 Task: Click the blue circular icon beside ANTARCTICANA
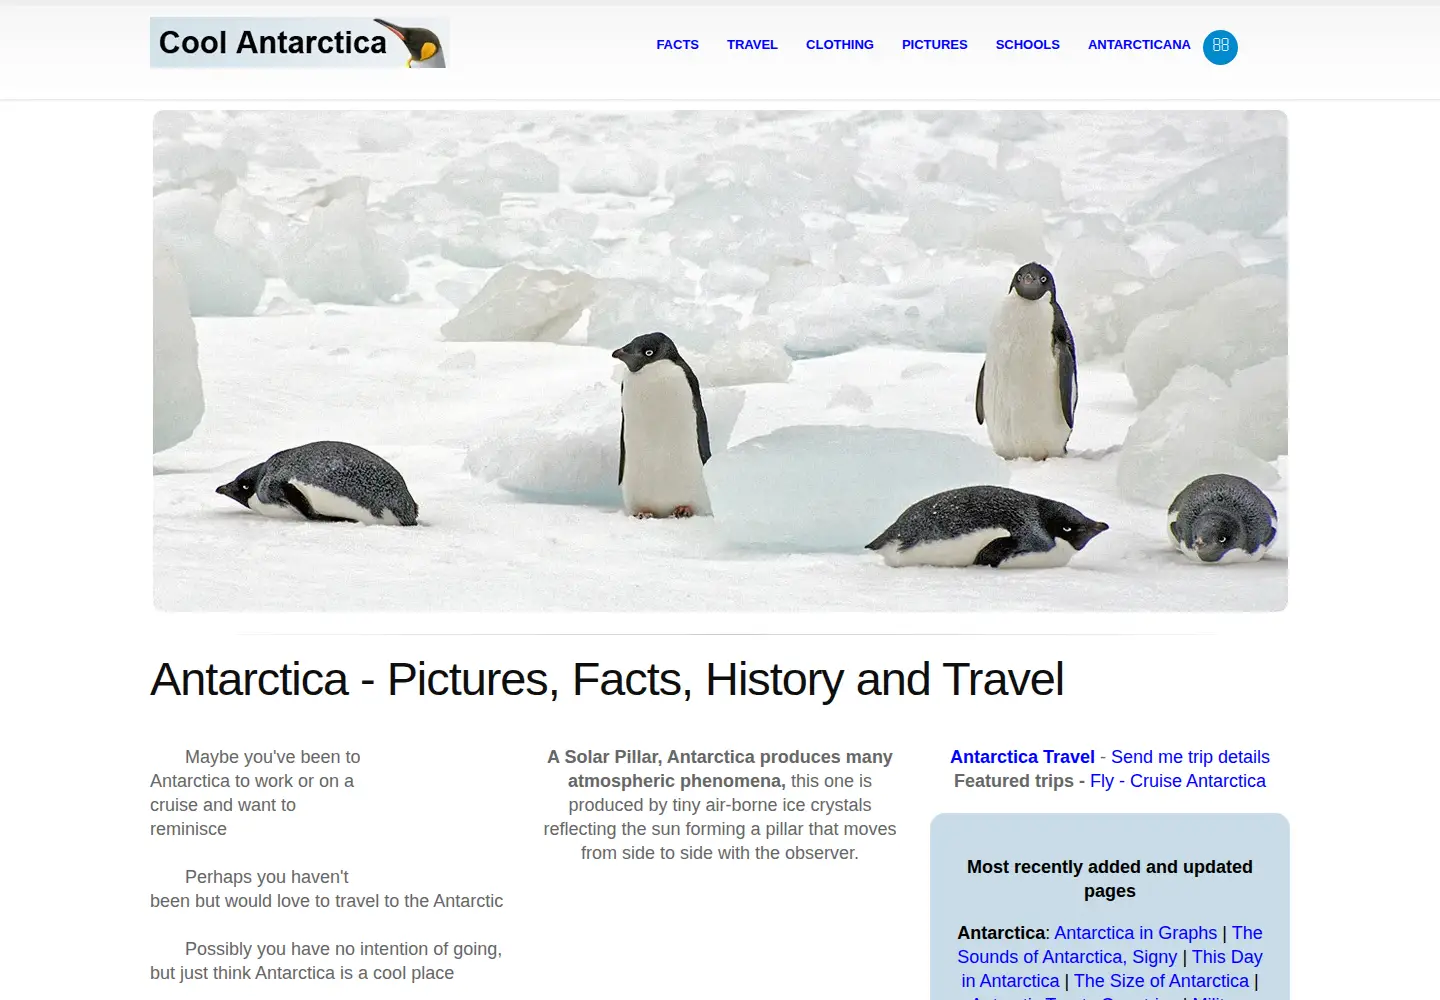click(1220, 46)
